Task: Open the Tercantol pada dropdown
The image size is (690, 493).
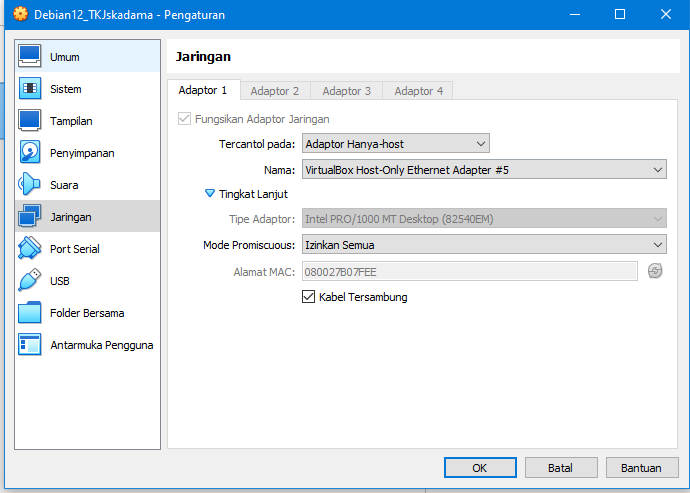Action: (x=396, y=145)
